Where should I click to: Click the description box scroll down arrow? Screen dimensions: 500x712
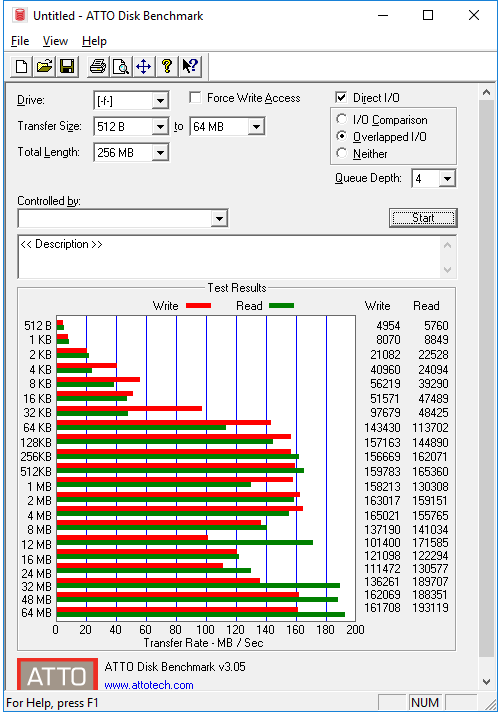click(447, 270)
